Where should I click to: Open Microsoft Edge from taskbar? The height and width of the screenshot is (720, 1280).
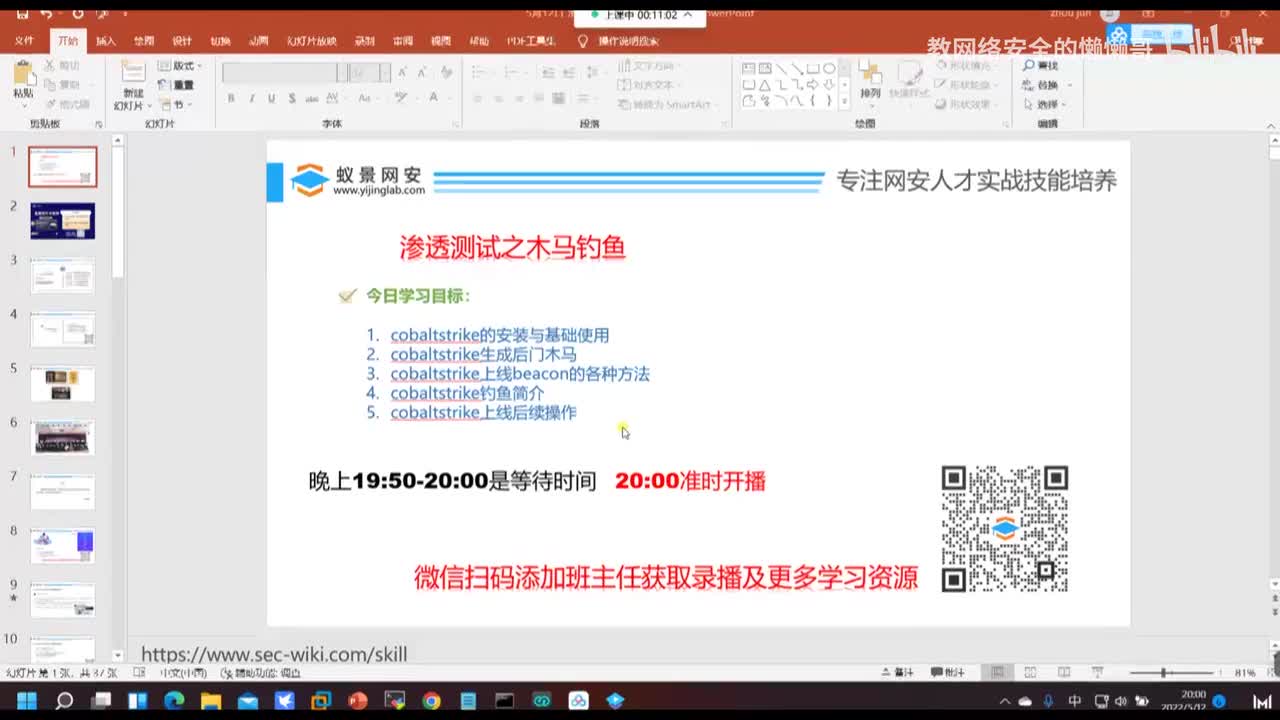pyautogui.click(x=174, y=701)
